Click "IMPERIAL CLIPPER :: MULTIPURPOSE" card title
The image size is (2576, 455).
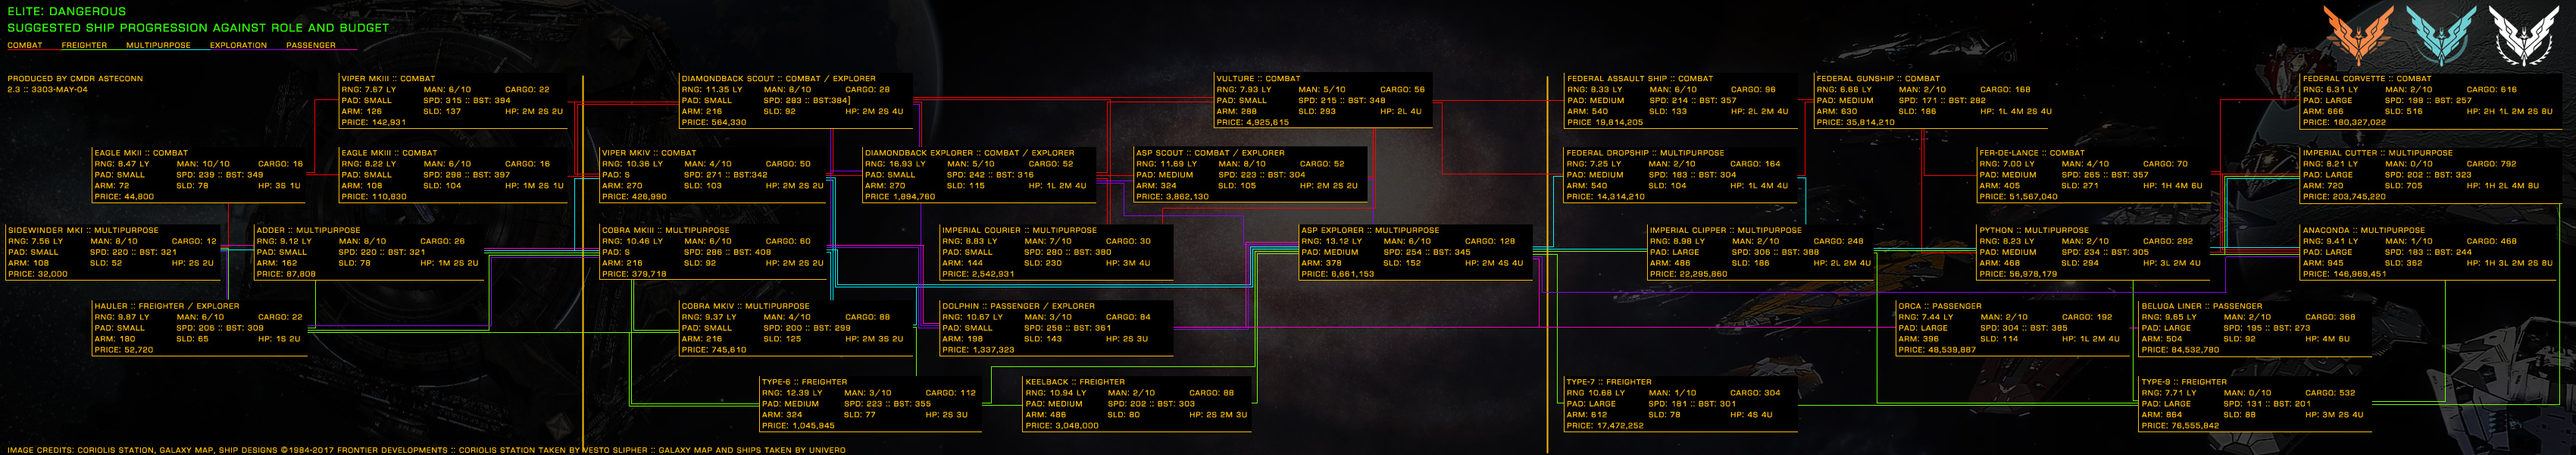(x=1726, y=230)
